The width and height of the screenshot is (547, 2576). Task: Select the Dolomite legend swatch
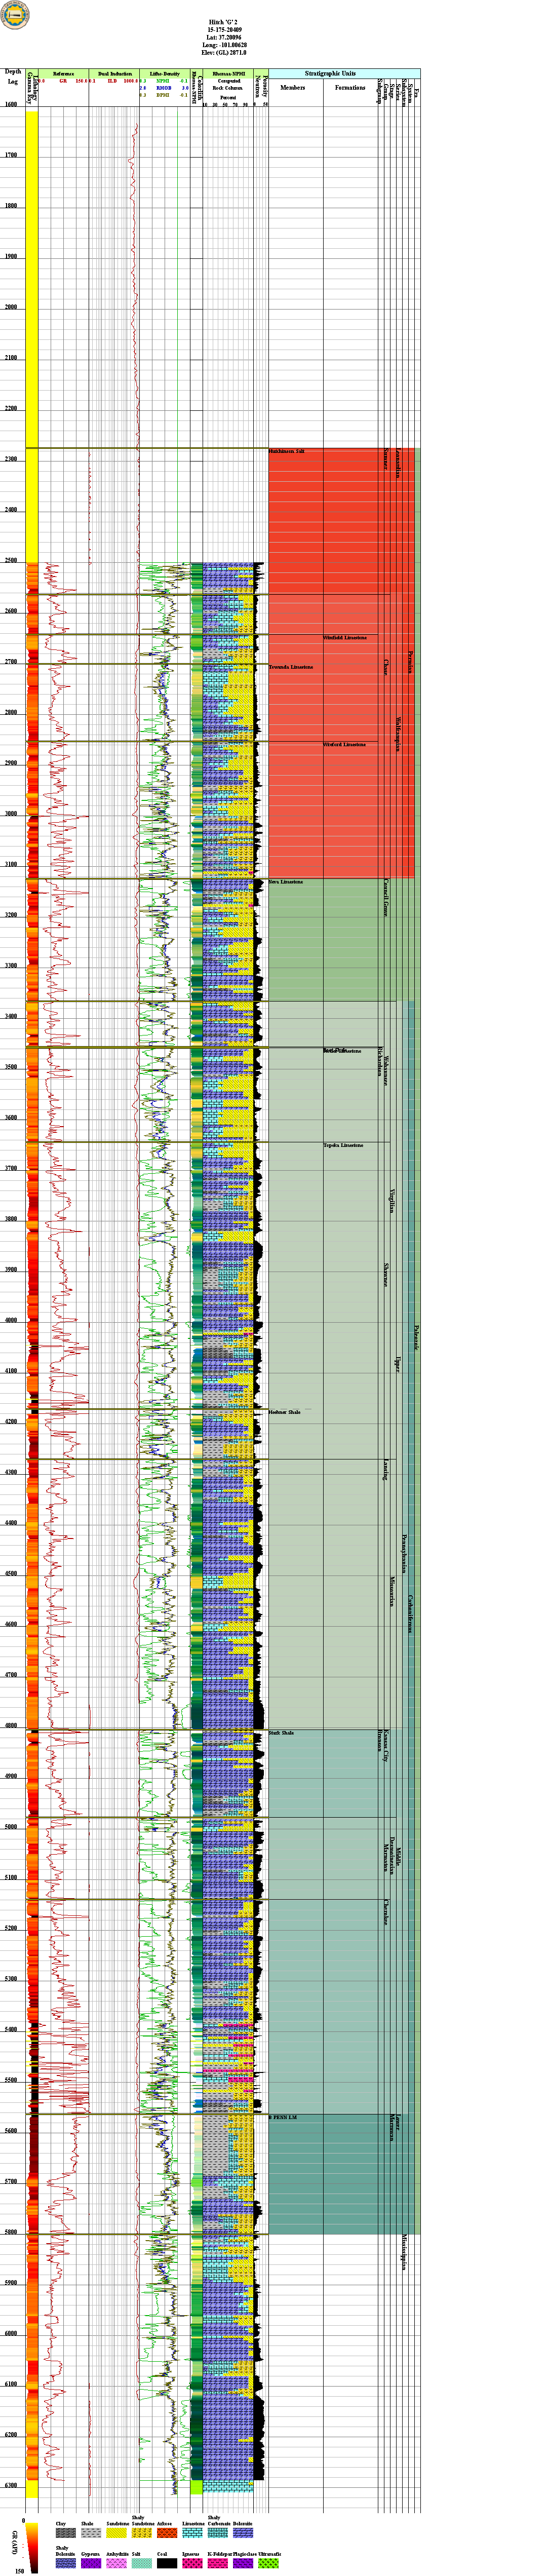[x=242, y=2533]
